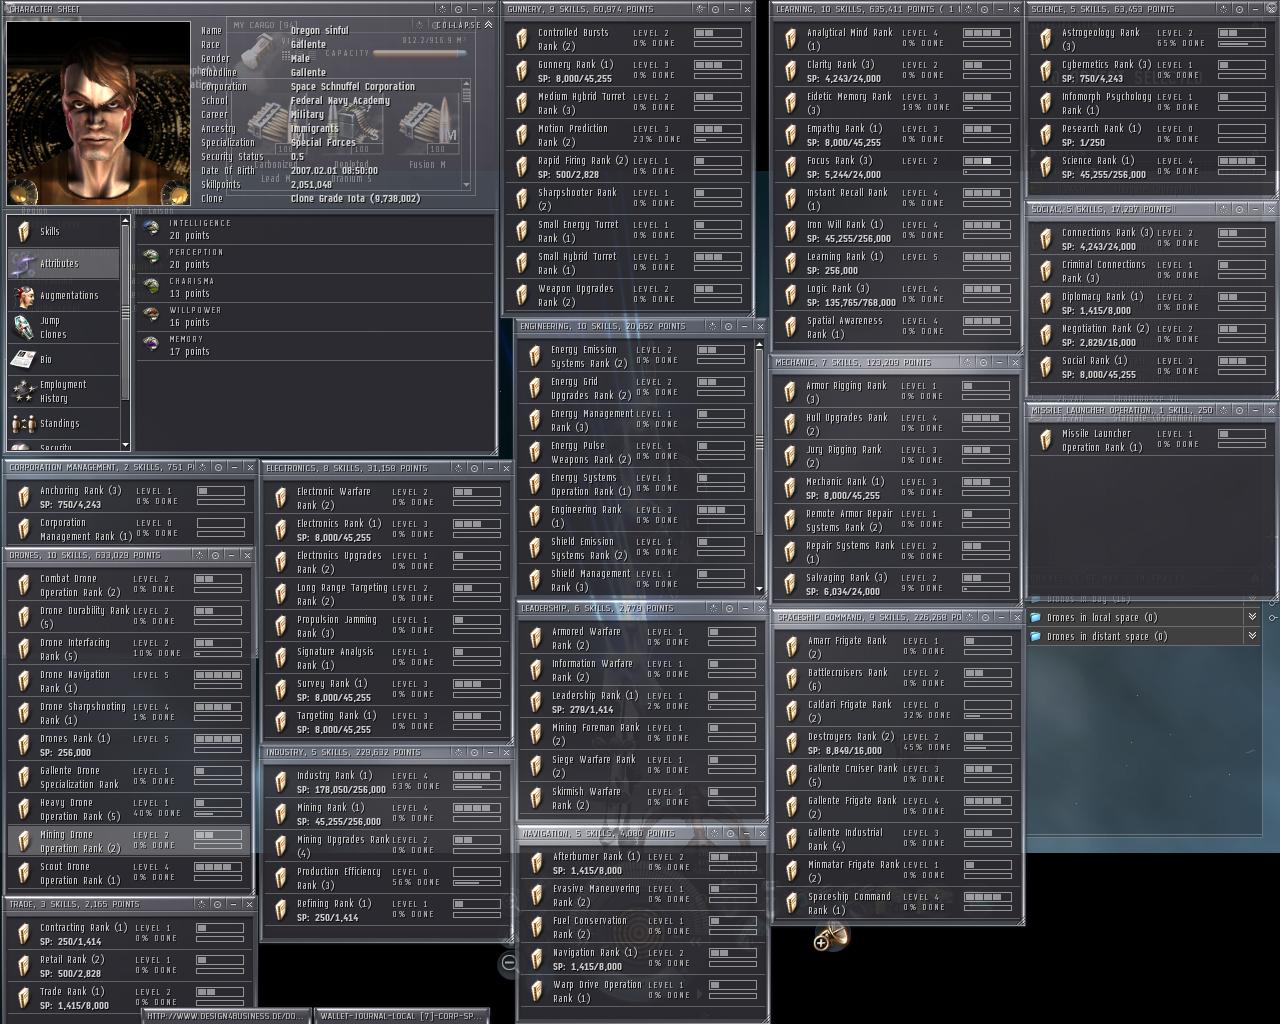This screenshot has width=1280, height=1024.
Task: Click the Character Sheet tab list scroll-down arrow
Action: pyautogui.click(x=125, y=445)
